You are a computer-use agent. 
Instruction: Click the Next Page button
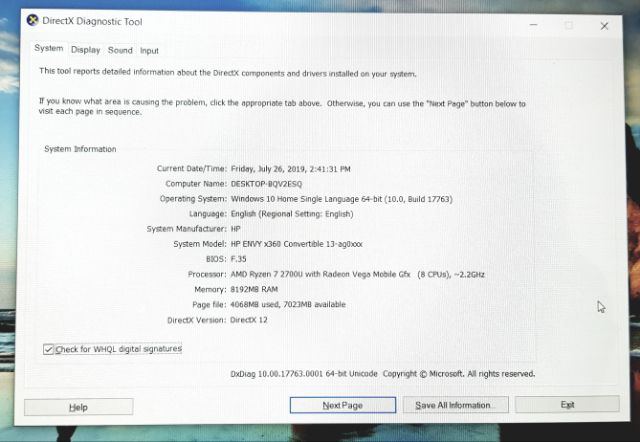[342, 405]
